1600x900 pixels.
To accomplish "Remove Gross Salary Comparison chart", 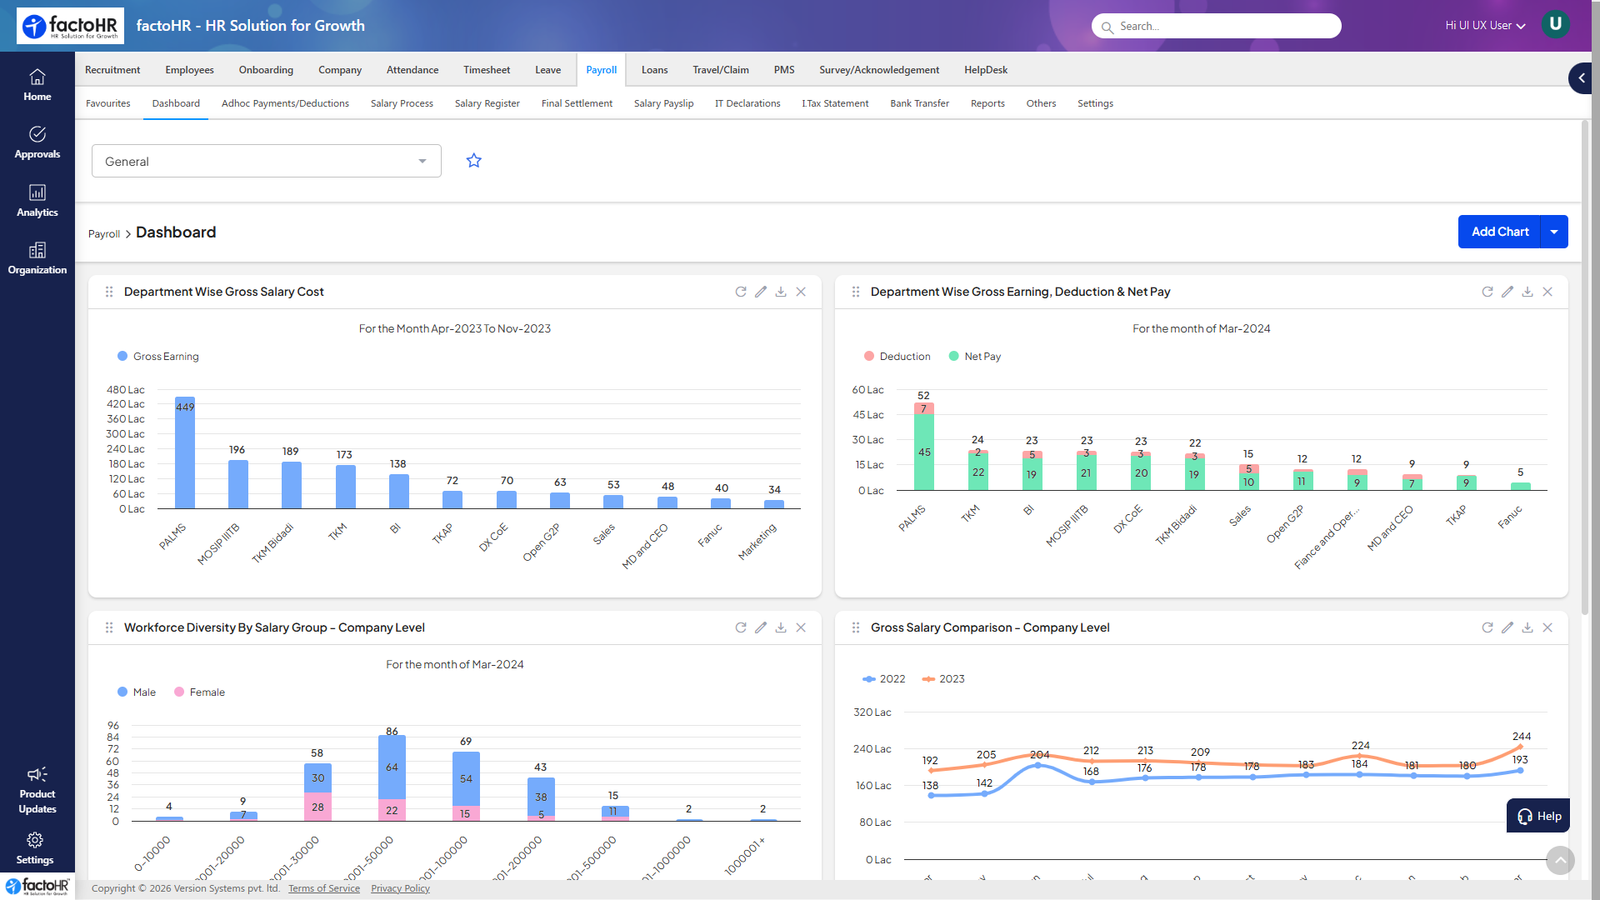I will [1547, 628].
